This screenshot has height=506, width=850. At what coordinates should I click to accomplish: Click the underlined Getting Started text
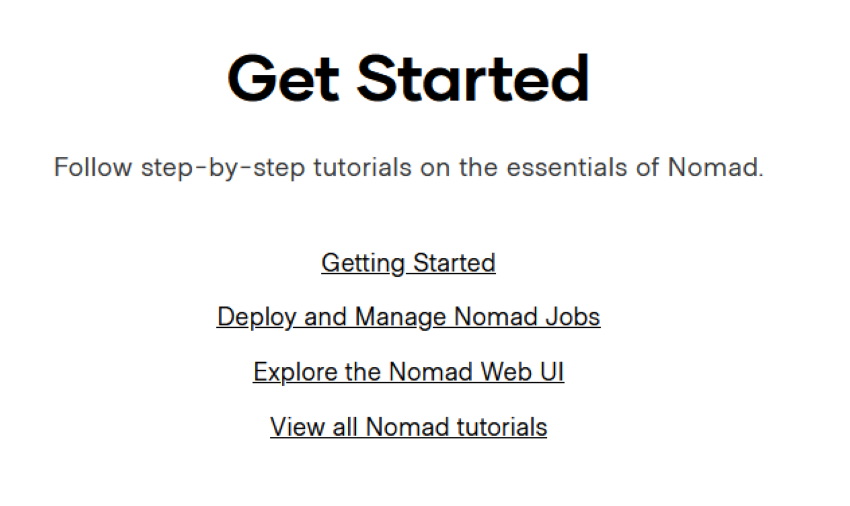click(408, 263)
